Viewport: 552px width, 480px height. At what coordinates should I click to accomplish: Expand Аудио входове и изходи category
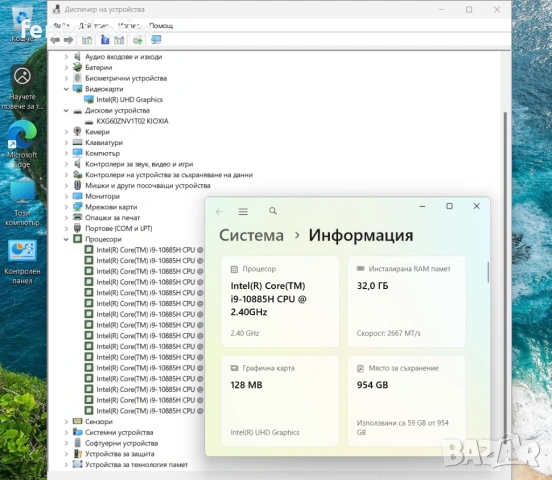click(66, 57)
